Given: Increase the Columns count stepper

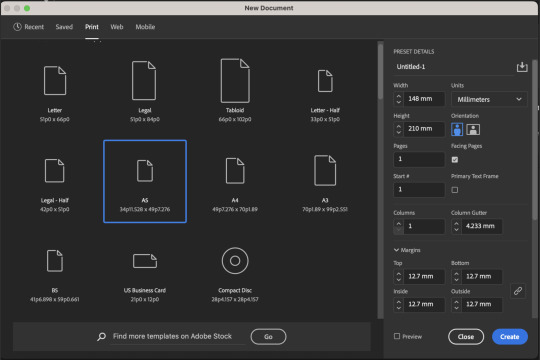Looking at the screenshot, I should (x=398, y=223).
